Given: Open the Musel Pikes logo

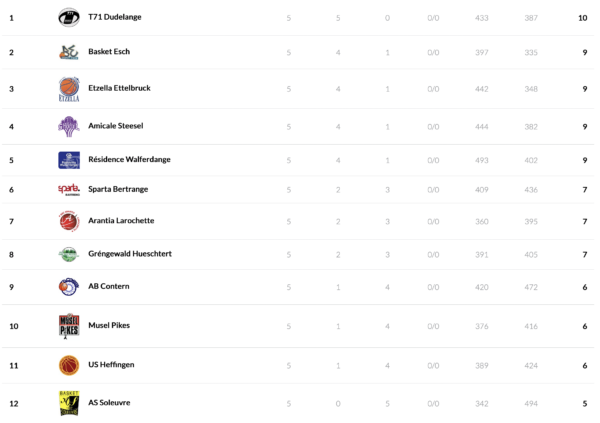Looking at the screenshot, I should point(68,326).
